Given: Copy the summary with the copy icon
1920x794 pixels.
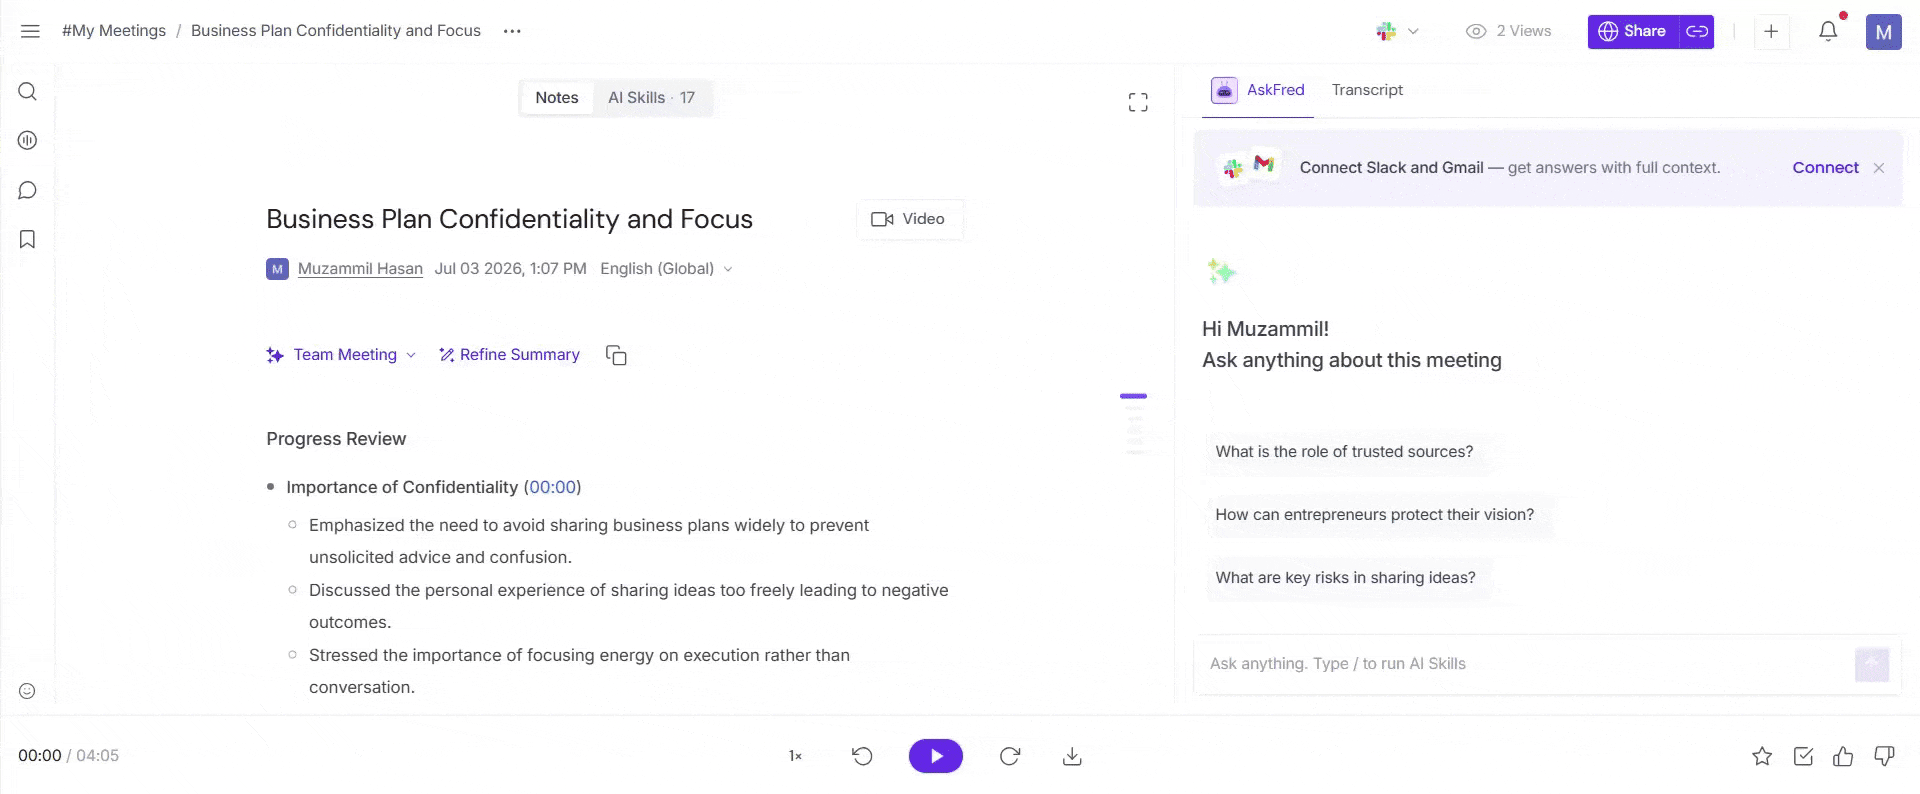Looking at the screenshot, I should [616, 355].
